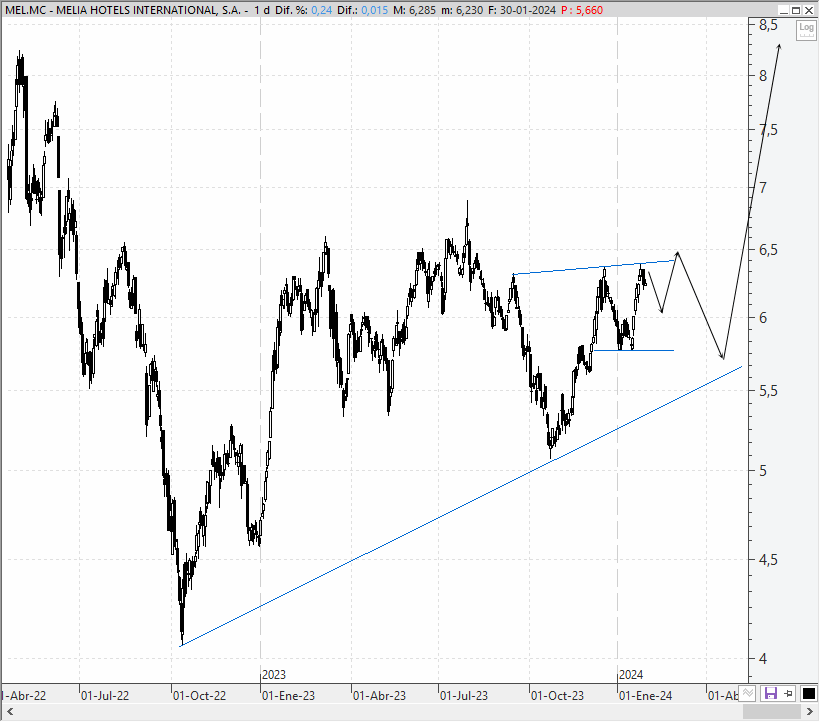Click the 2024 year marker

tap(631, 674)
